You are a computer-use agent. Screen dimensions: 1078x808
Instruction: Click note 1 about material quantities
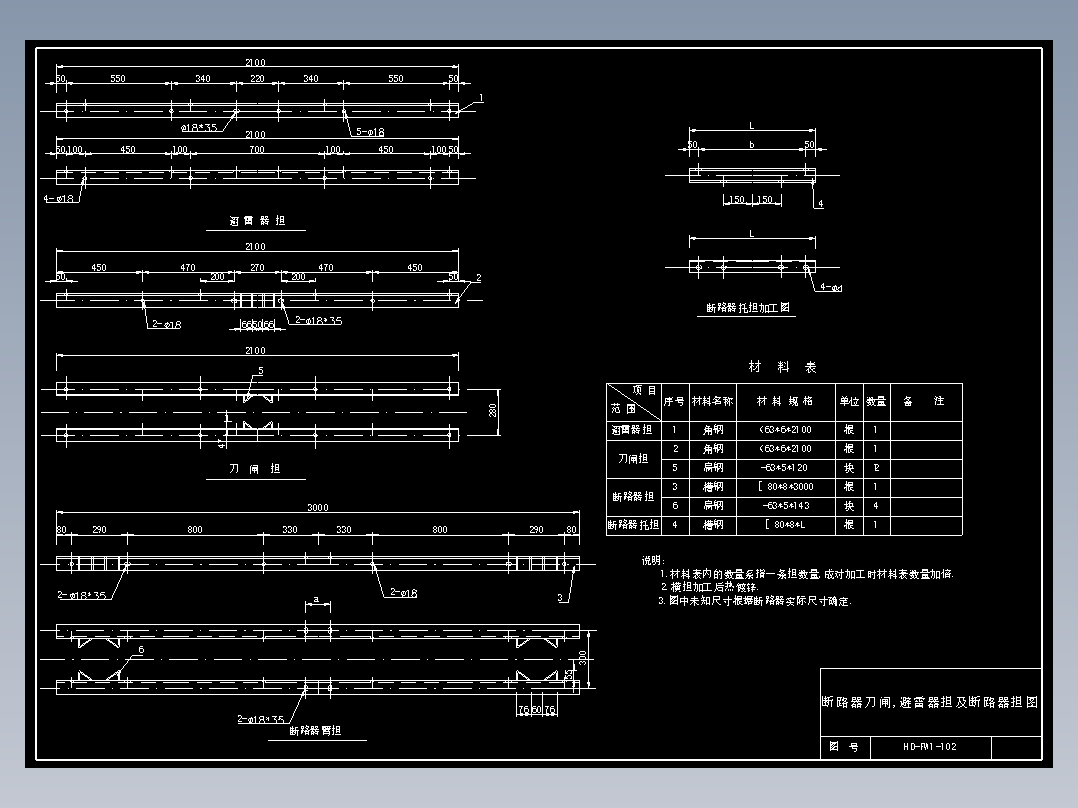pyautogui.click(x=806, y=574)
